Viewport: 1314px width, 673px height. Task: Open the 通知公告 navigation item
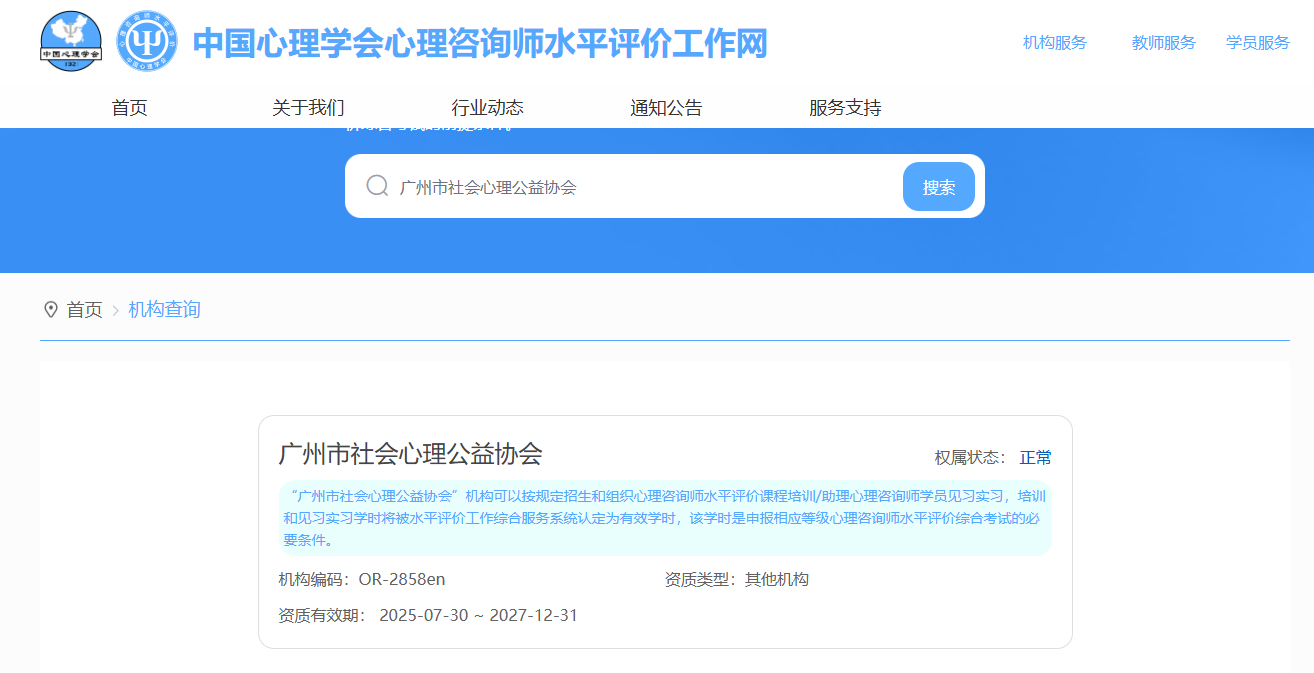click(x=666, y=108)
